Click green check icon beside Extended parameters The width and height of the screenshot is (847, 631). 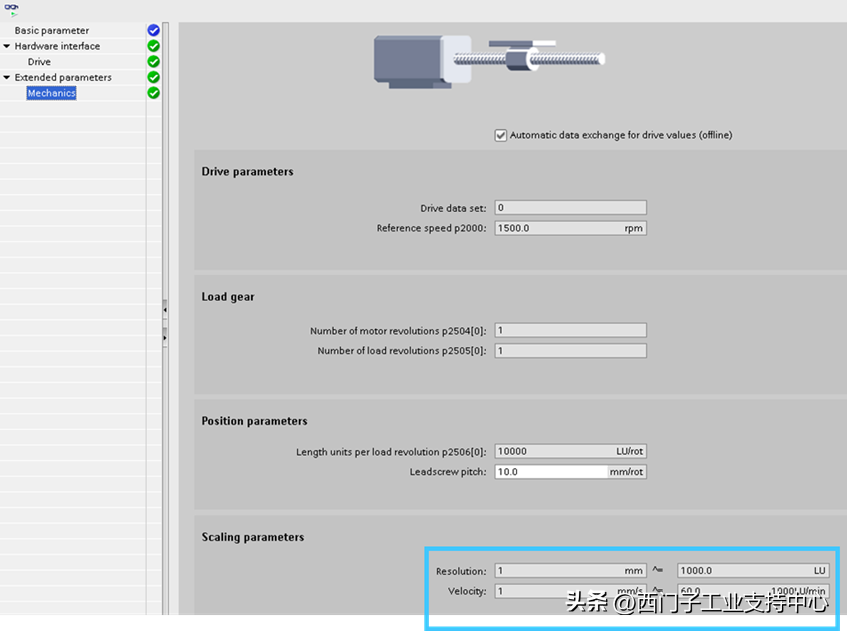tap(153, 77)
